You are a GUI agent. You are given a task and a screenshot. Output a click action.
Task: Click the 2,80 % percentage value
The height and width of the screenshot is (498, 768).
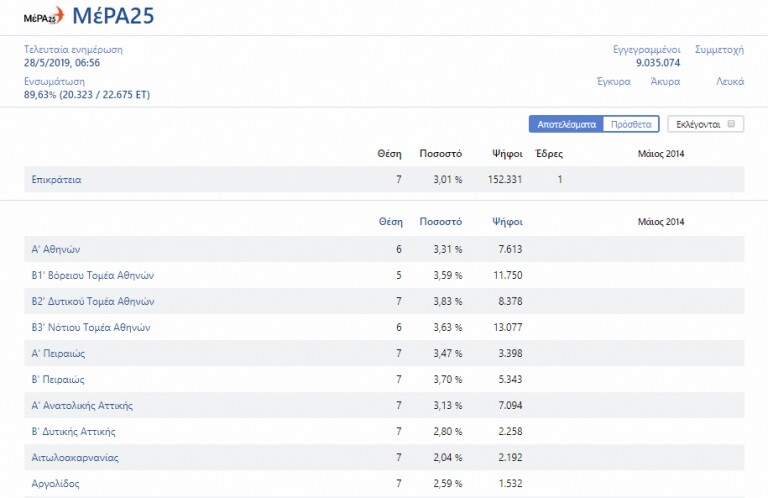(x=447, y=431)
